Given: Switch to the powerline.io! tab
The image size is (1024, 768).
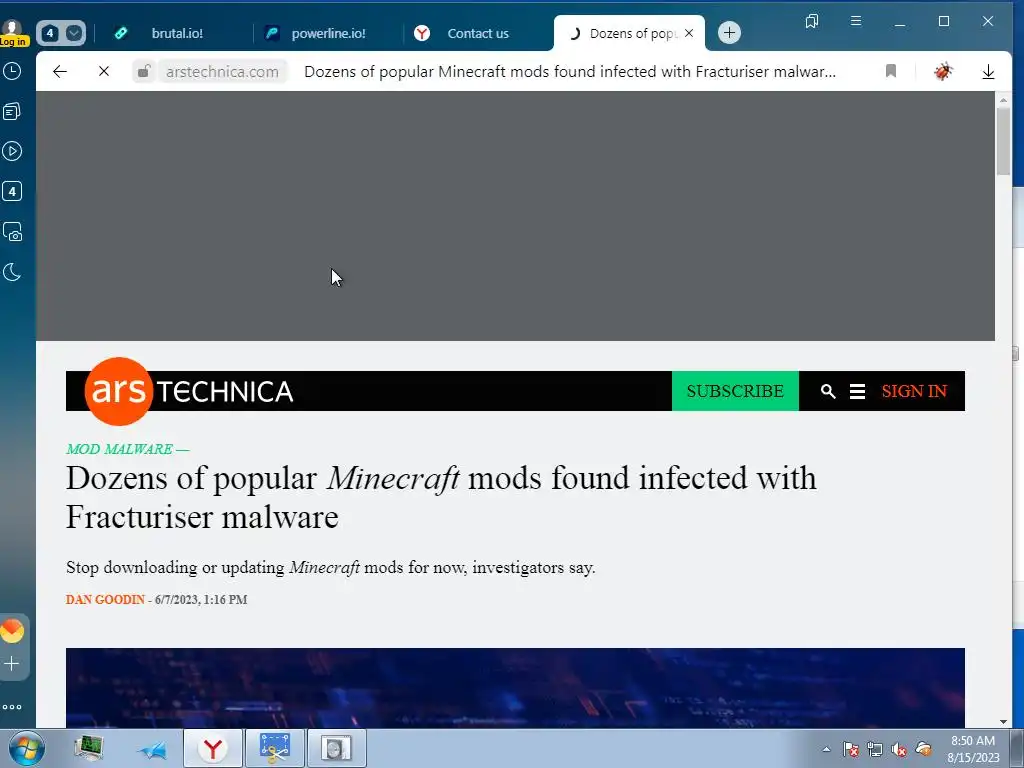Looking at the screenshot, I should tap(327, 33).
